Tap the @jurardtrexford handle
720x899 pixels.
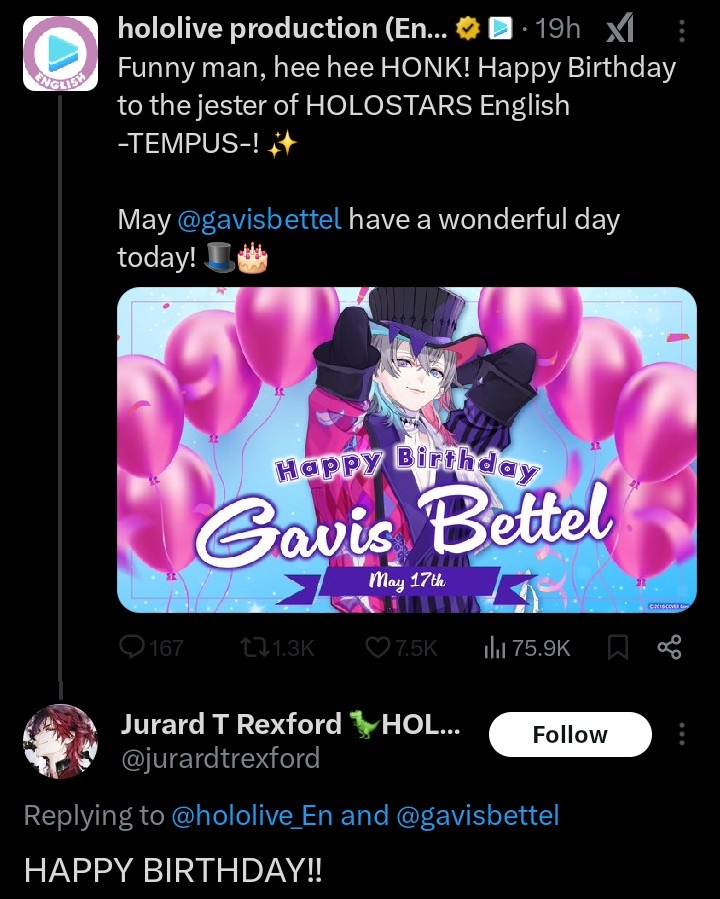click(x=220, y=758)
